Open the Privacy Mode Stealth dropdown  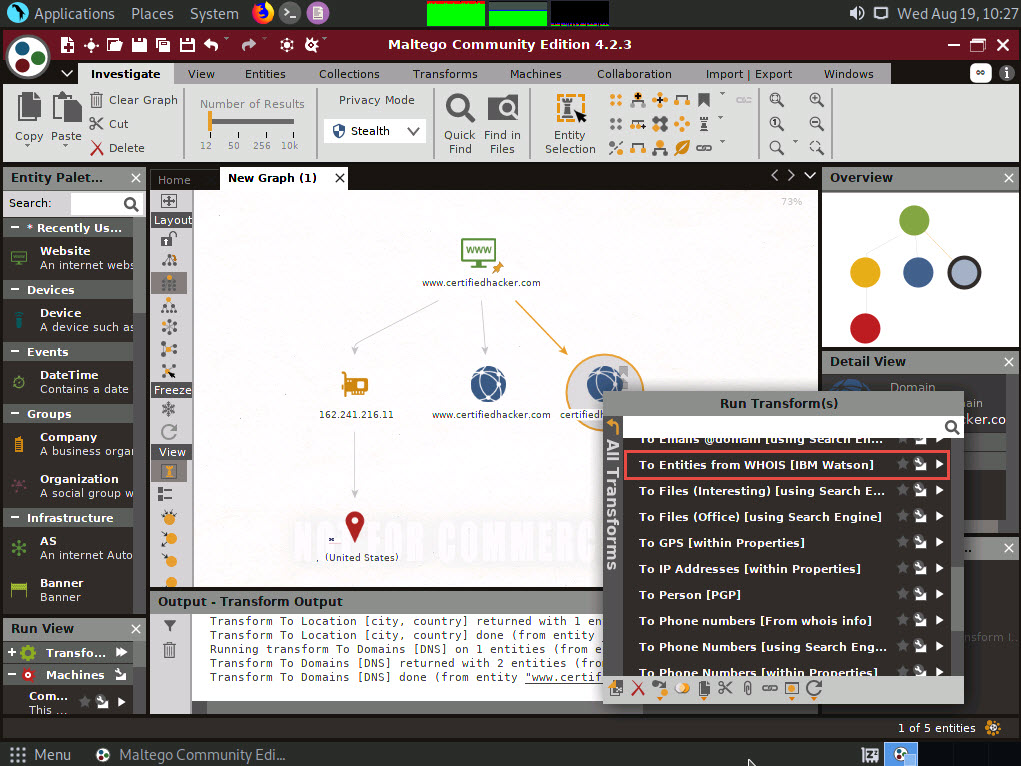coord(376,131)
